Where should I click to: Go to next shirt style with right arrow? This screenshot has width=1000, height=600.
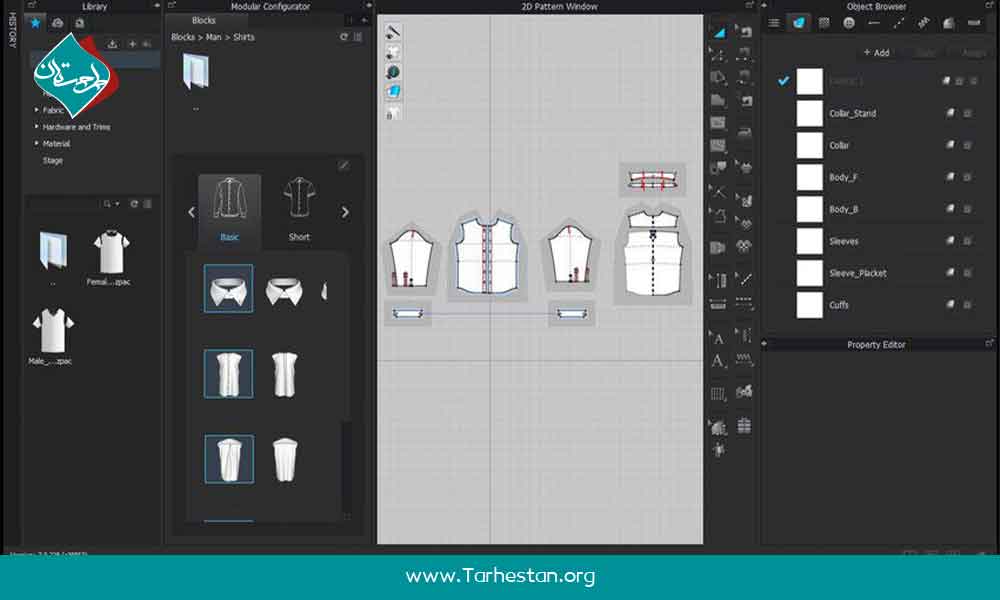point(345,212)
